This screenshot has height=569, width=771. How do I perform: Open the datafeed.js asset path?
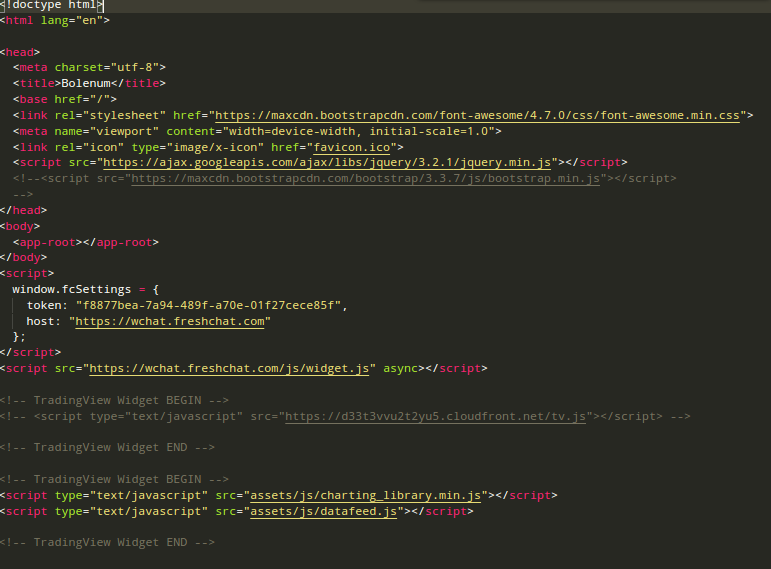tap(324, 511)
